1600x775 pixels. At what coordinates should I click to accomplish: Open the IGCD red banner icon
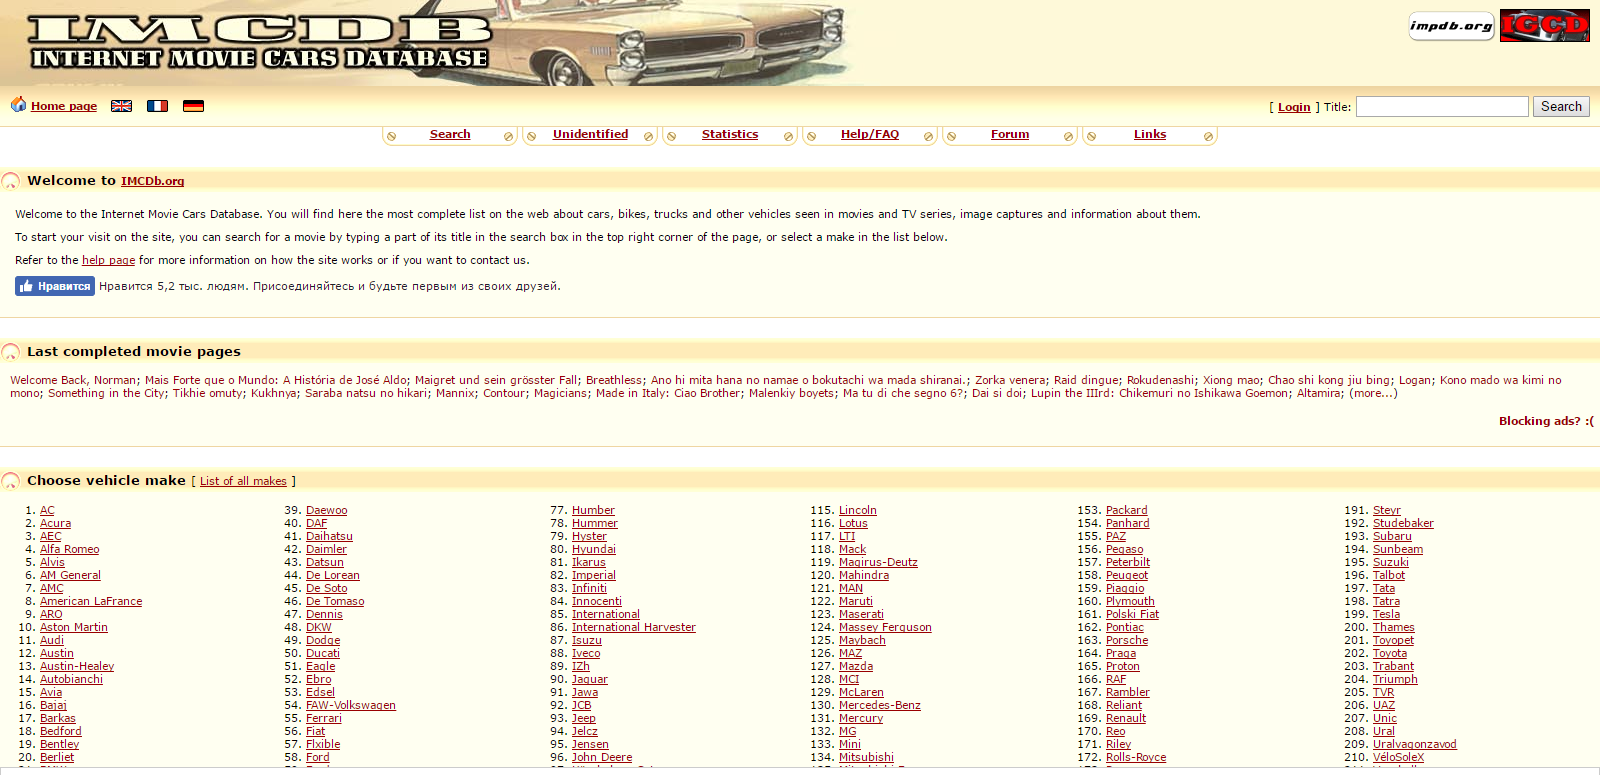(x=1545, y=26)
